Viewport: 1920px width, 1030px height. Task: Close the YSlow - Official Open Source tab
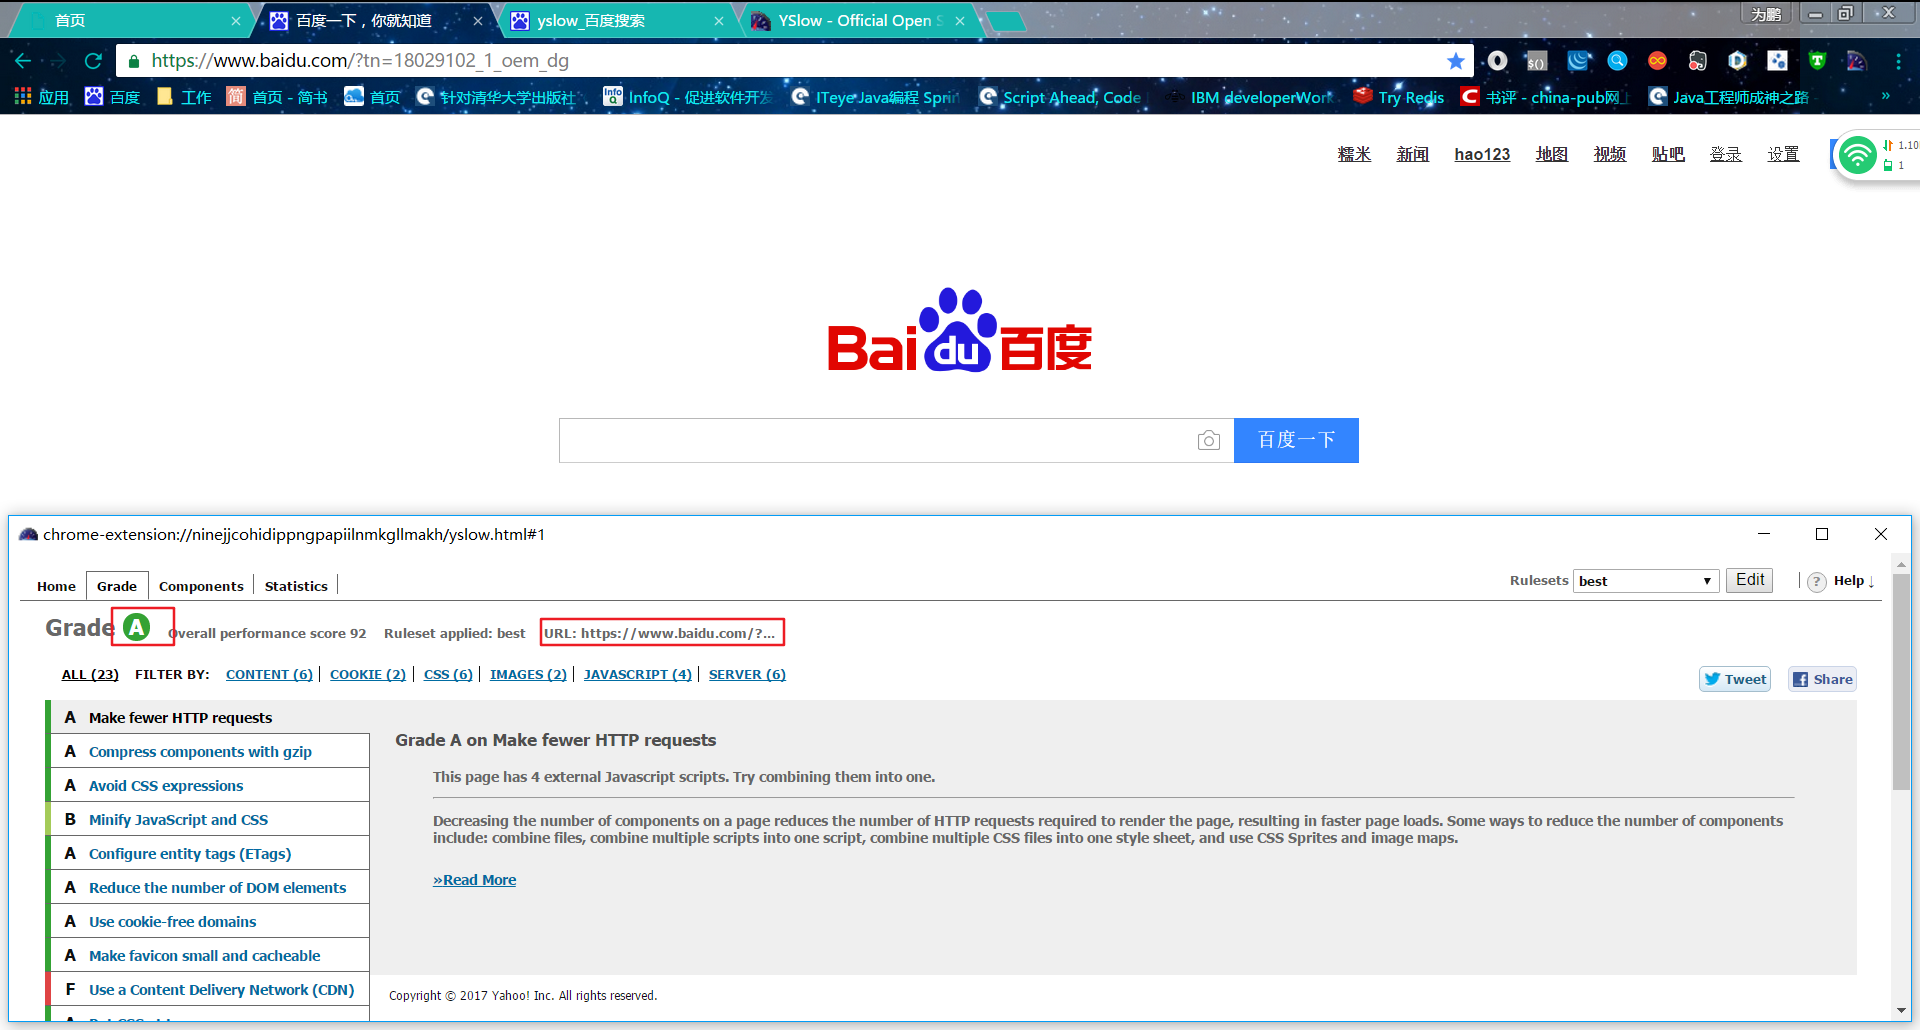(960, 21)
